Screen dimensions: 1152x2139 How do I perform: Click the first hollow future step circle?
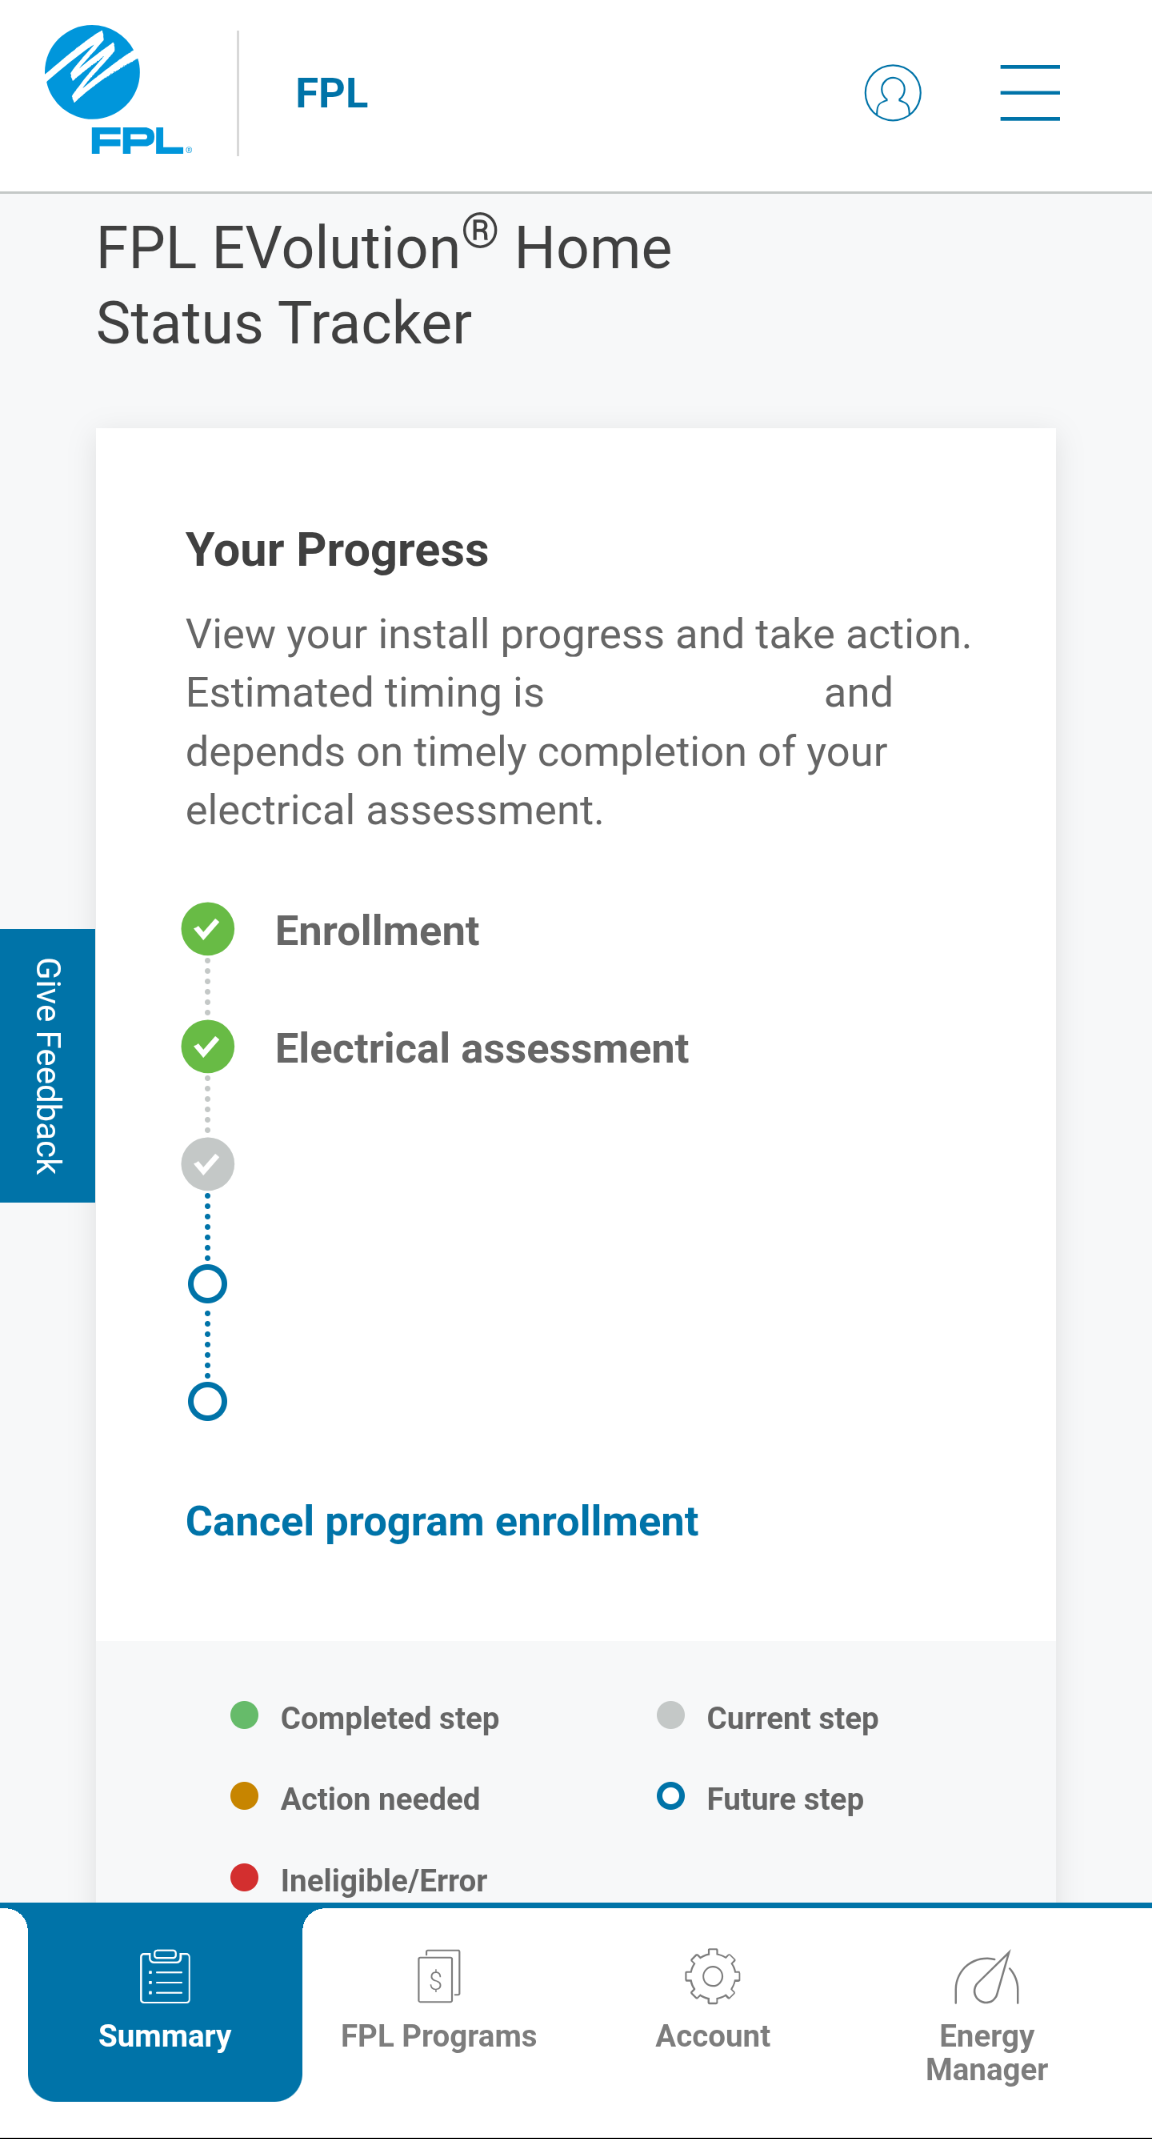click(208, 1284)
